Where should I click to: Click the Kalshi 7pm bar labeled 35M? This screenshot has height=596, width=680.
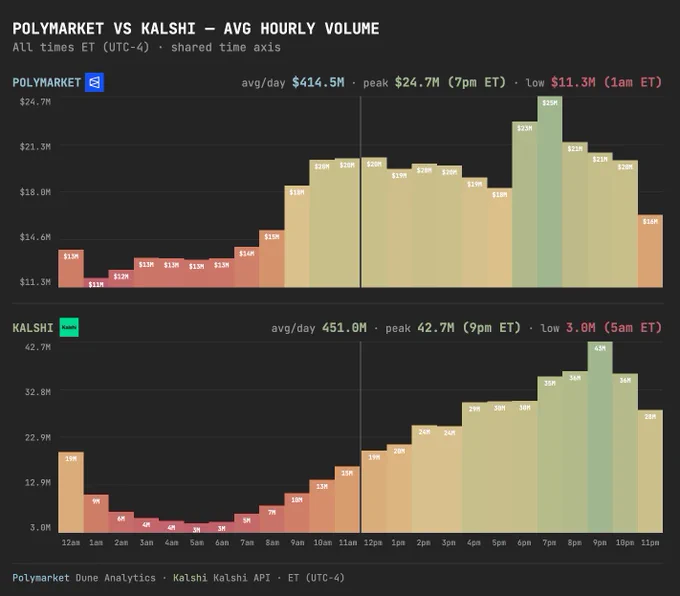(550, 455)
